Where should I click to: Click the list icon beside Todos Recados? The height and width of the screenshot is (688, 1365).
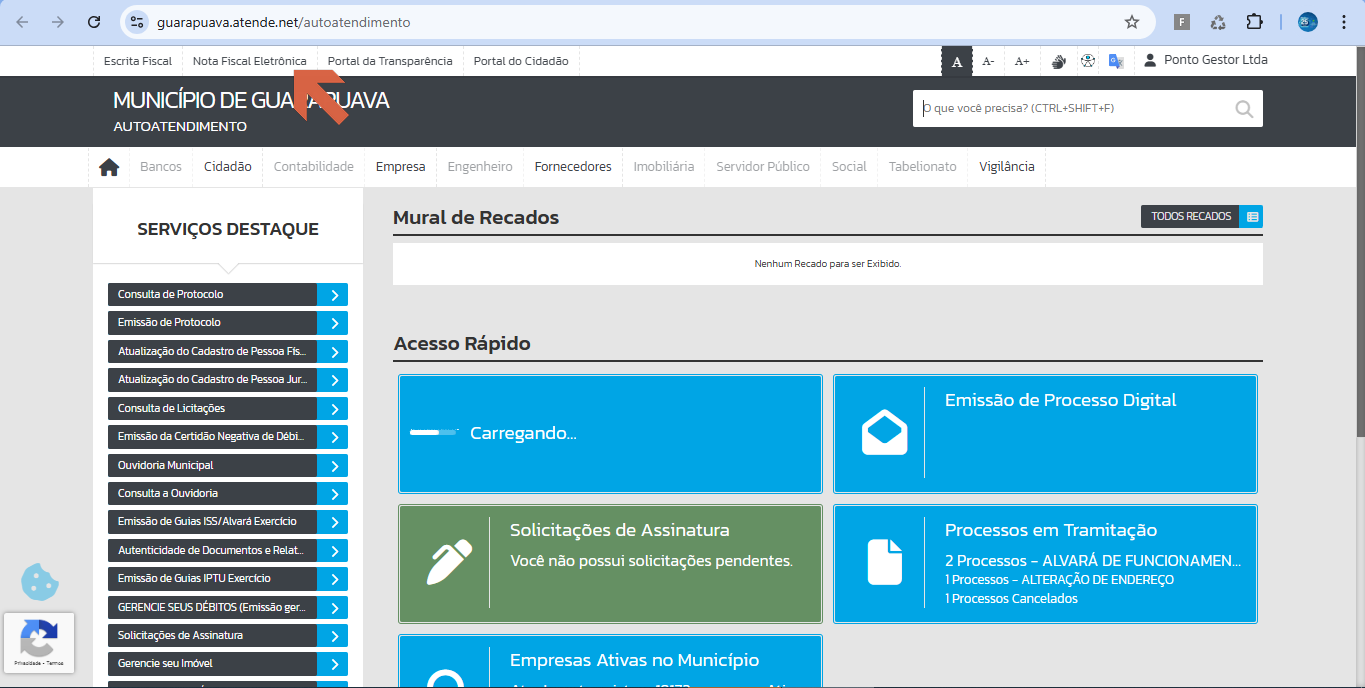click(1251, 216)
